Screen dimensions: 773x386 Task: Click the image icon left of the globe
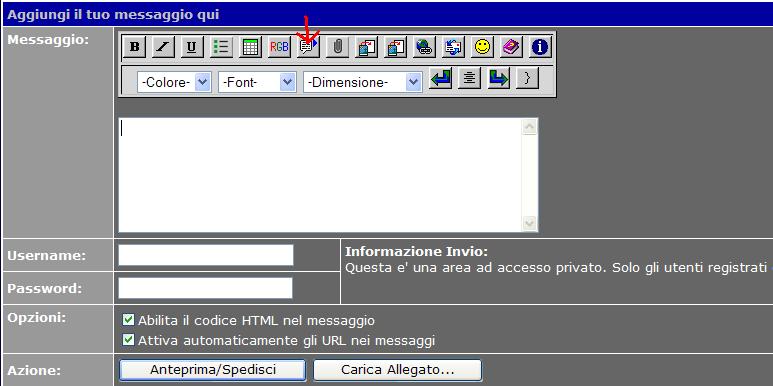point(395,47)
